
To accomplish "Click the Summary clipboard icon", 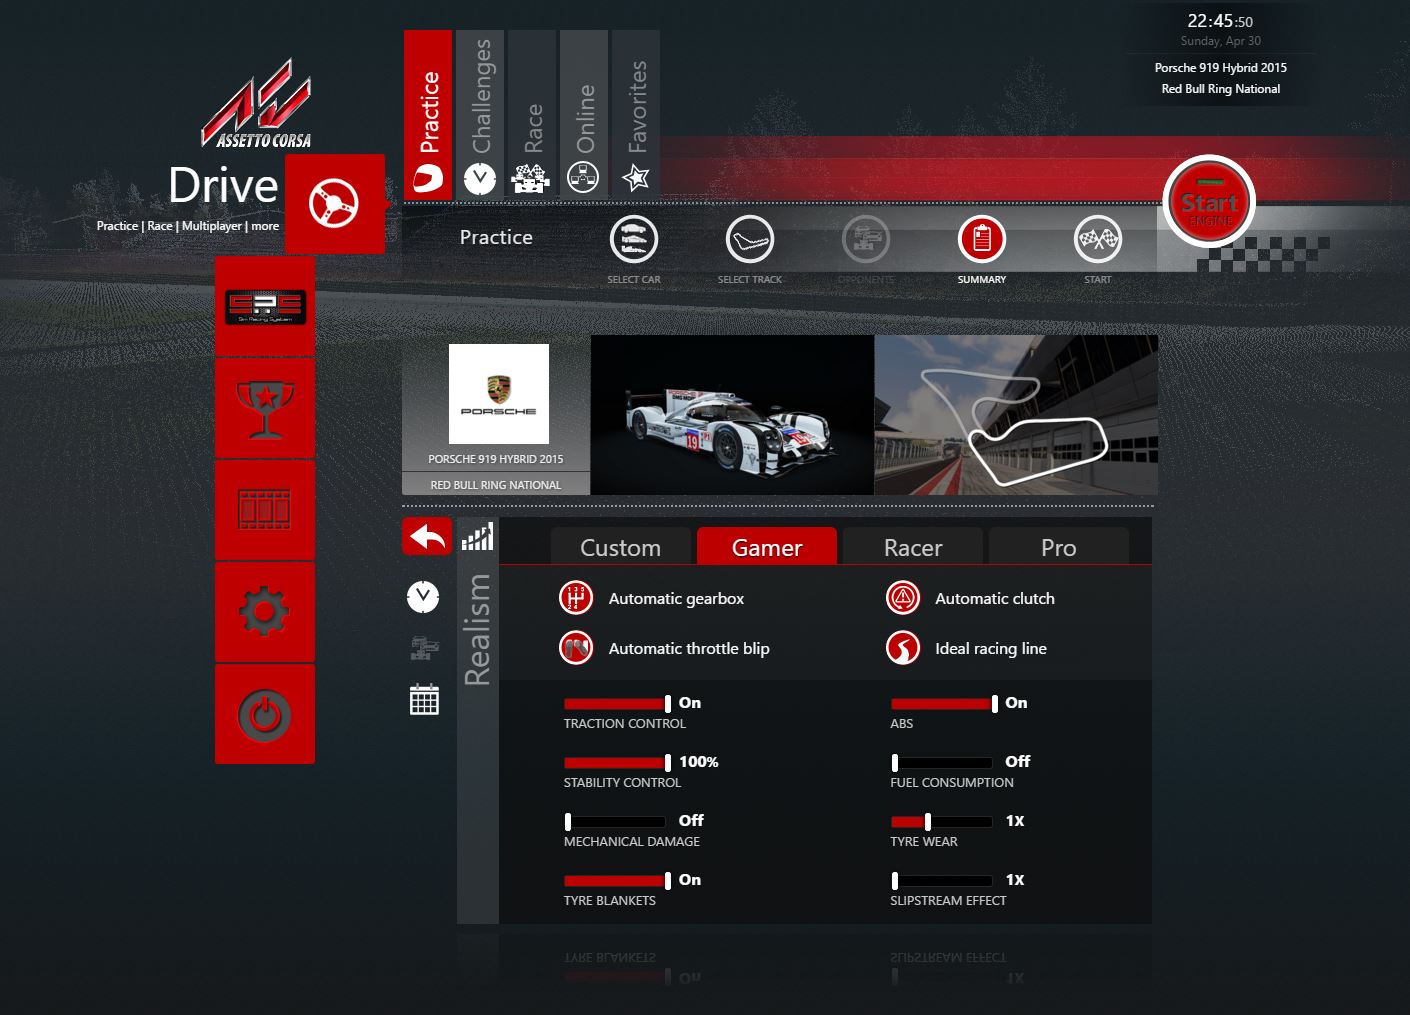I will click(981, 240).
